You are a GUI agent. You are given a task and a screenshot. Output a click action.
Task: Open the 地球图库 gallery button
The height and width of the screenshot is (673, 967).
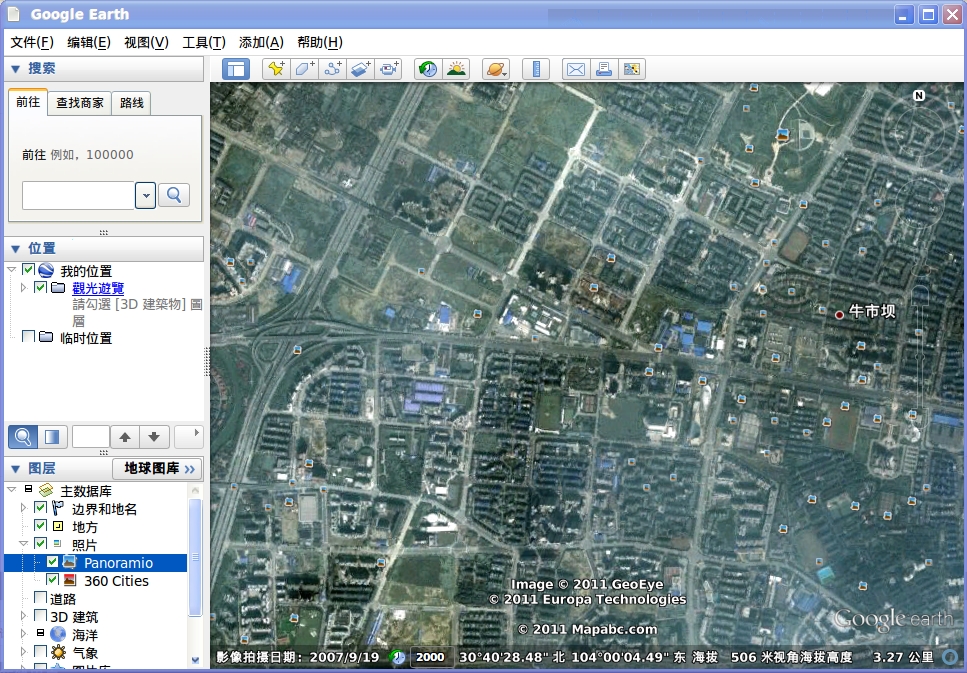[x=158, y=469]
